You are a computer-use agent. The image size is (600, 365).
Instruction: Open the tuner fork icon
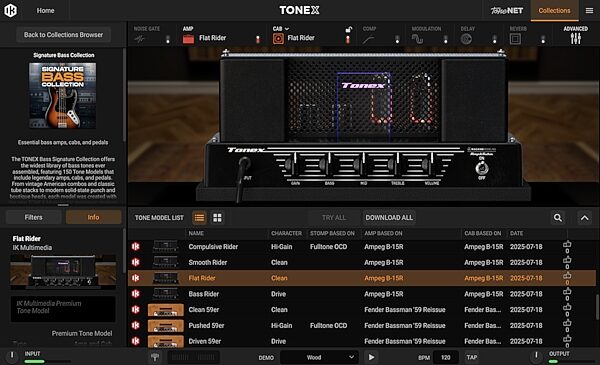pyautogui.click(x=155, y=357)
